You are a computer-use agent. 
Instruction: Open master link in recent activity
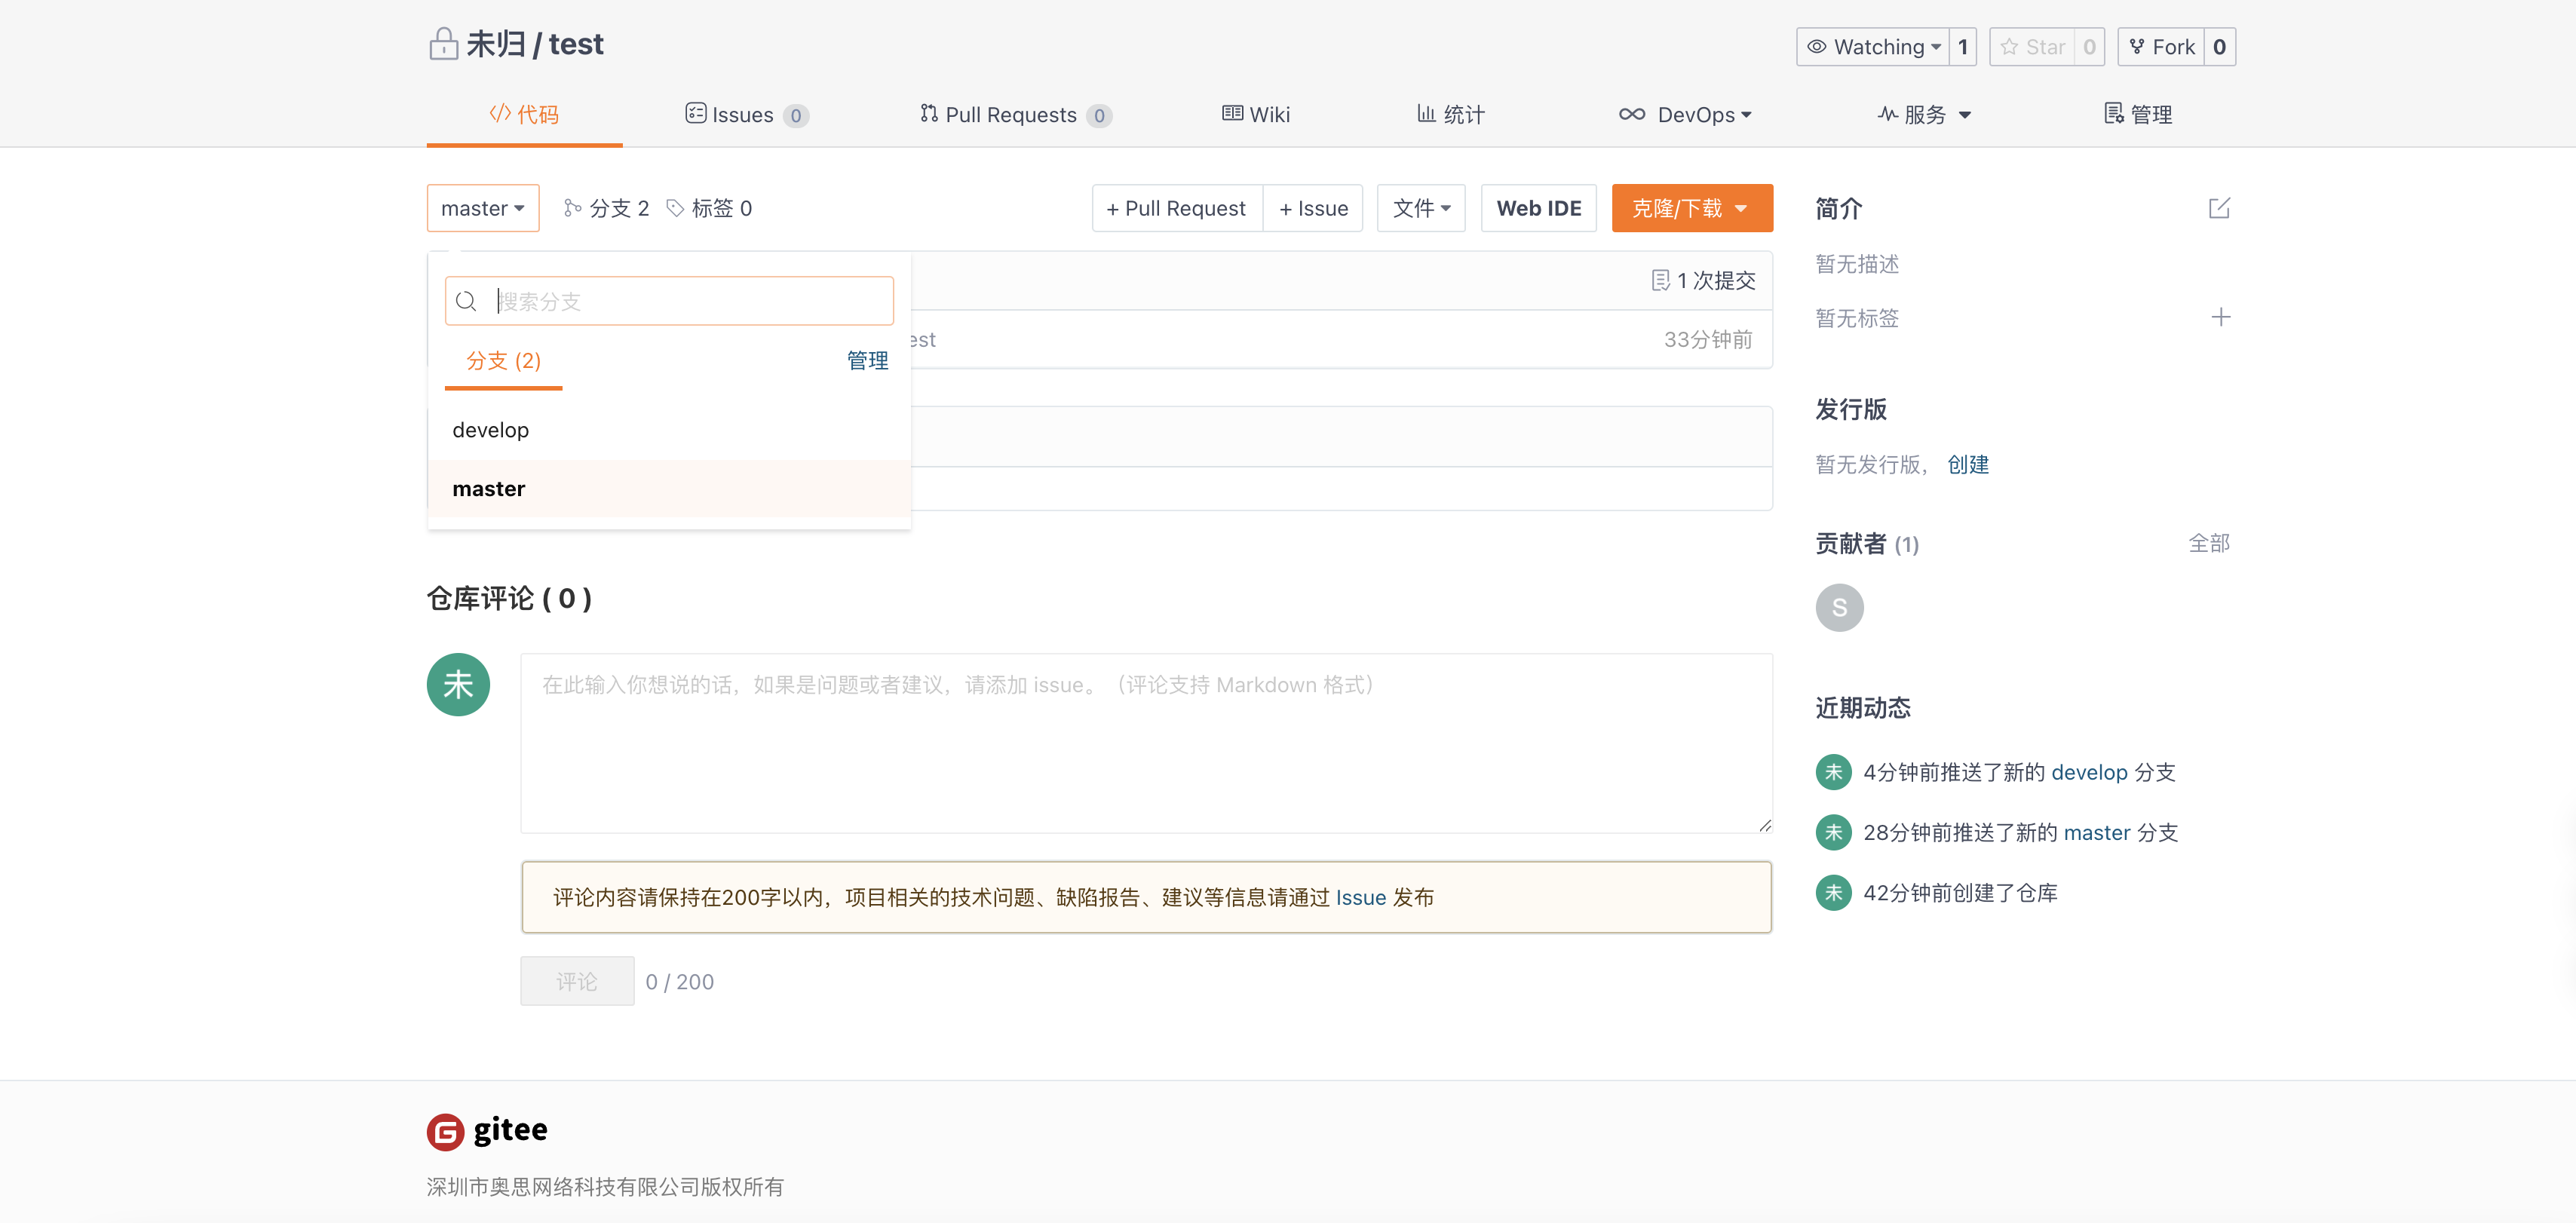pos(2097,832)
